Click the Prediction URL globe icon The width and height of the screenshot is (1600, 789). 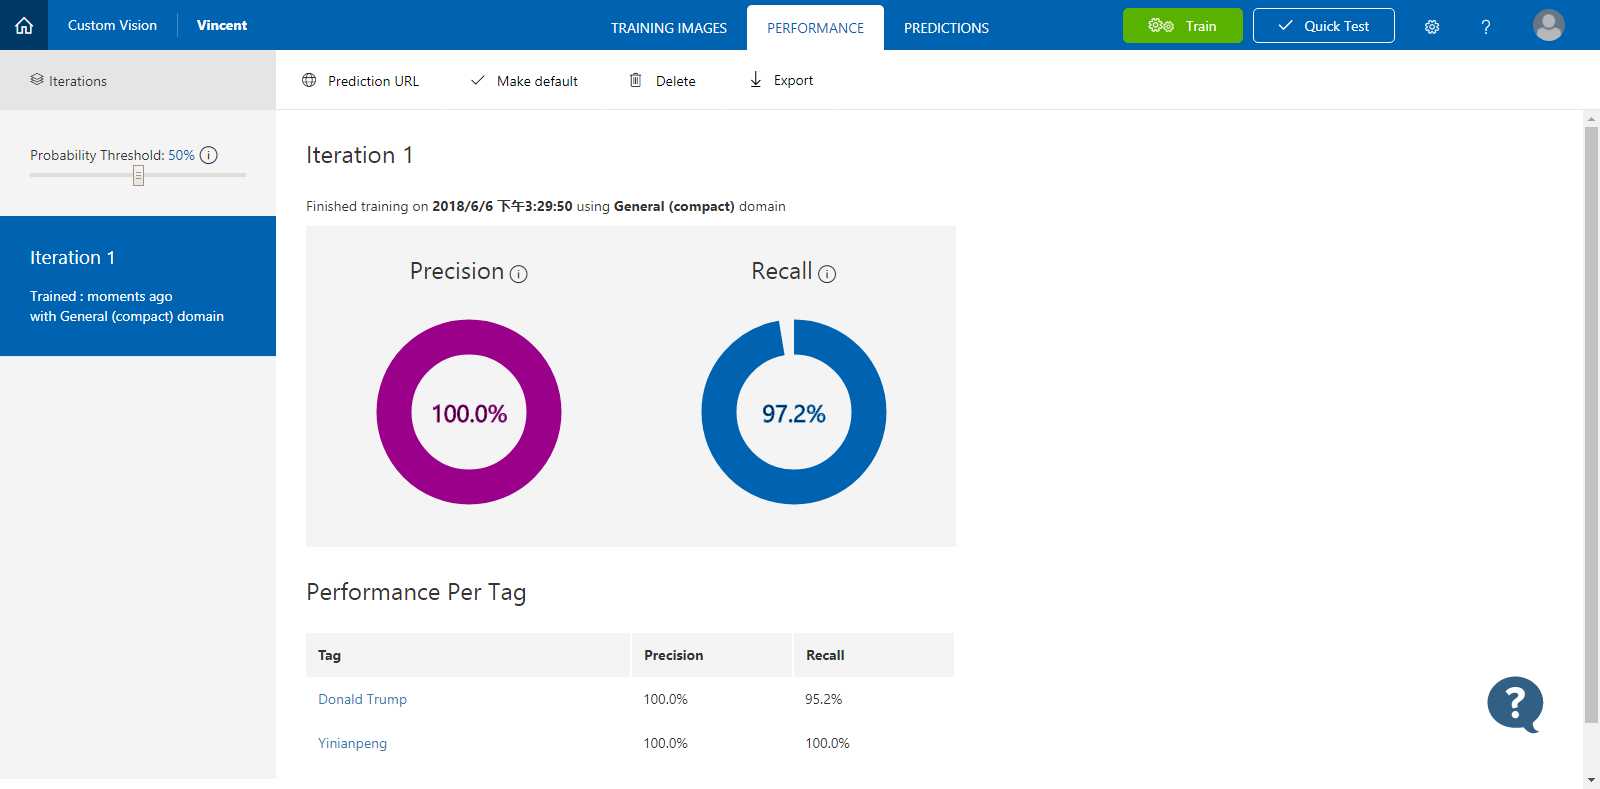309,80
